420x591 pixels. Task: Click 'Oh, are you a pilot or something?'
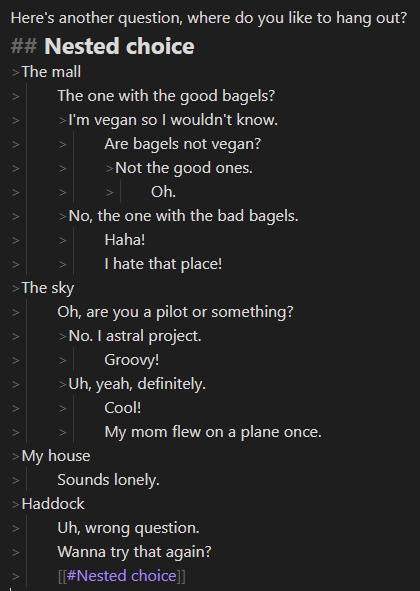pos(175,312)
